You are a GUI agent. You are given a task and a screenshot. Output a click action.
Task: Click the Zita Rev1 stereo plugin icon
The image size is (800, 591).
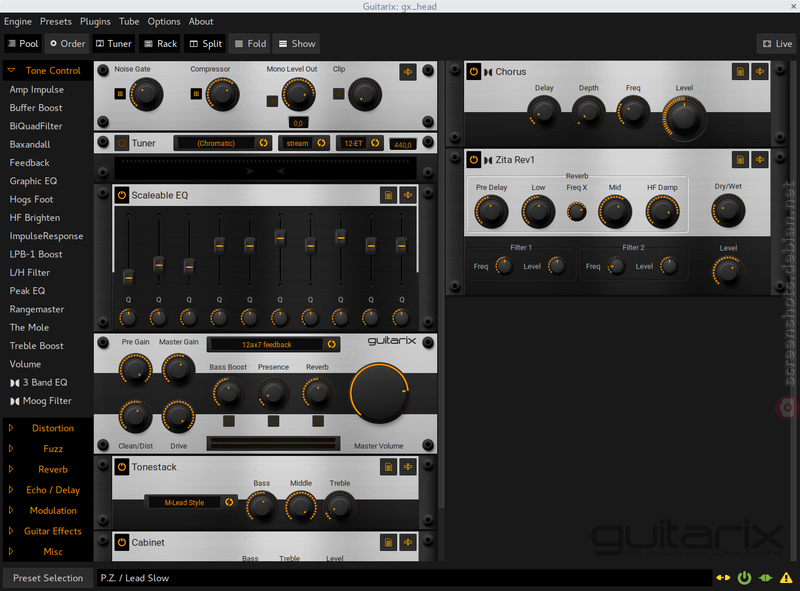(x=488, y=160)
